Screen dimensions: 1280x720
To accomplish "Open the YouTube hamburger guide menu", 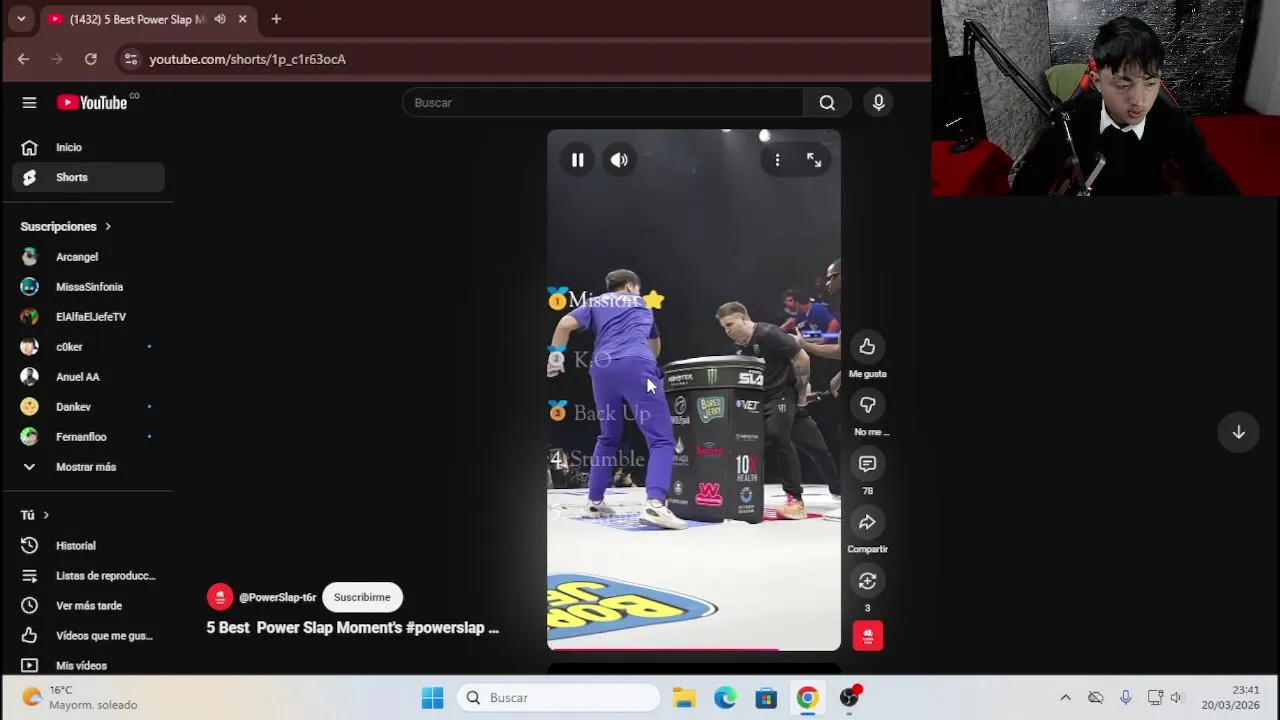I will 29,103.
